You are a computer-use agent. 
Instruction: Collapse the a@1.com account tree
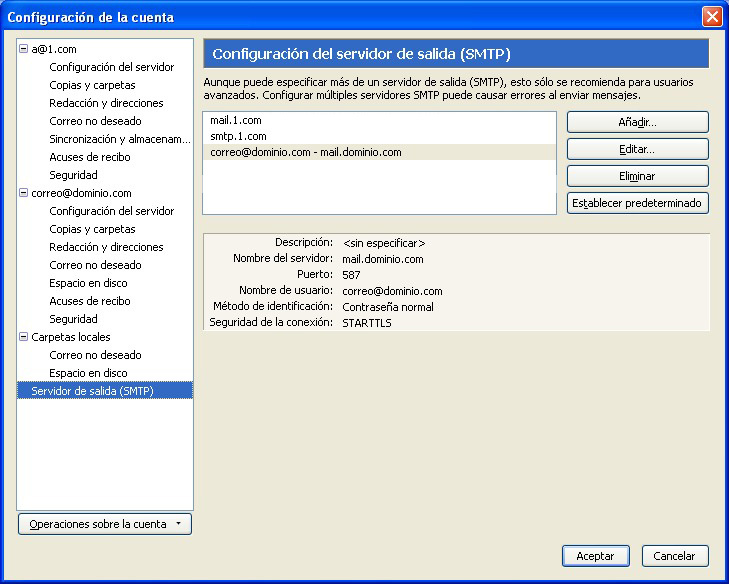tap(24, 49)
